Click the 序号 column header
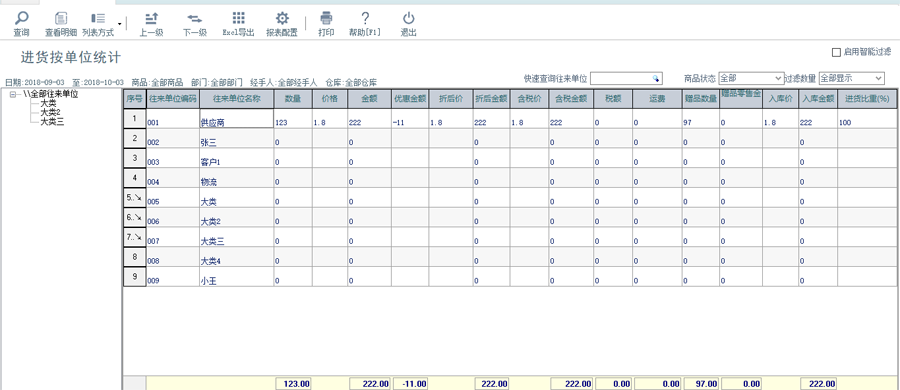The image size is (900, 390). coord(135,98)
